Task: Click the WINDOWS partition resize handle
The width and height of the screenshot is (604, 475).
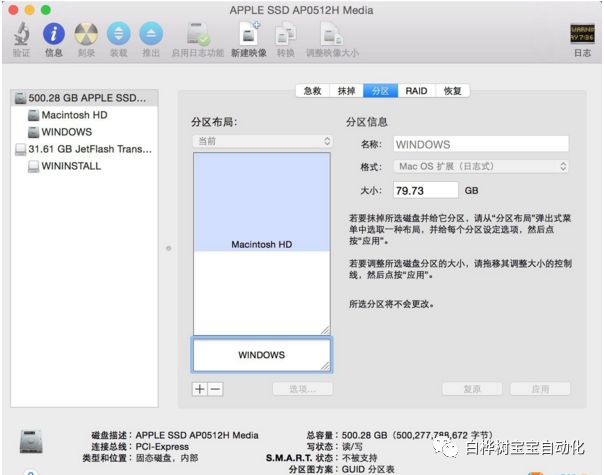Action: 325,366
